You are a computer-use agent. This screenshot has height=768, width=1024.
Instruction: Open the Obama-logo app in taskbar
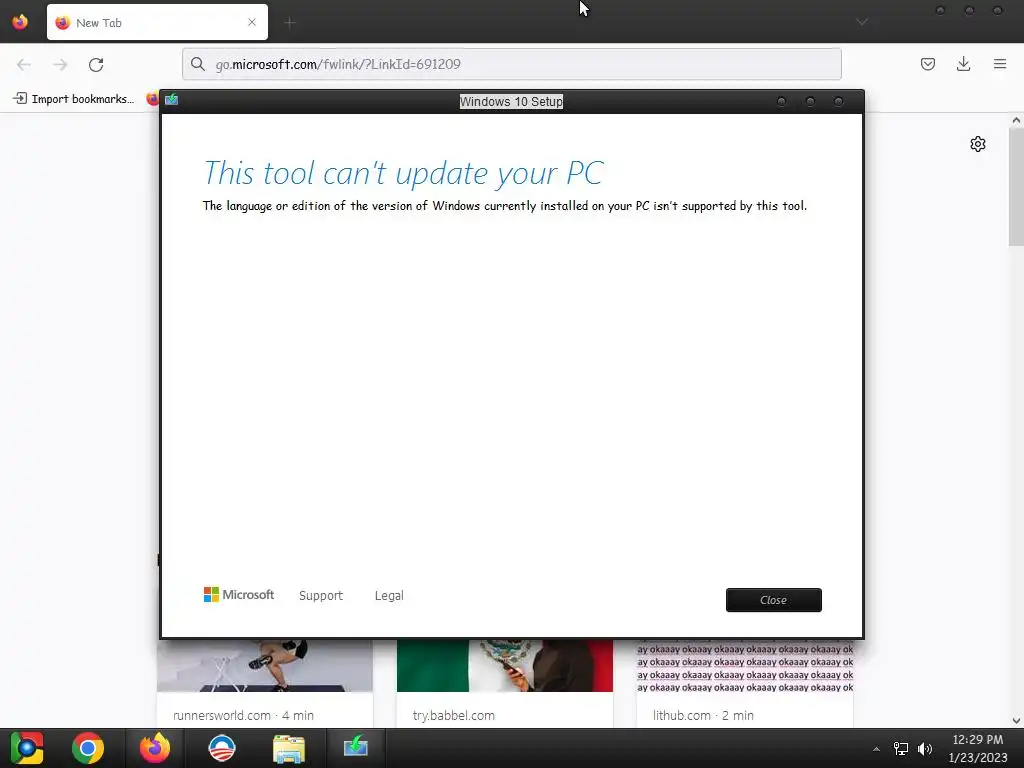point(221,748)
